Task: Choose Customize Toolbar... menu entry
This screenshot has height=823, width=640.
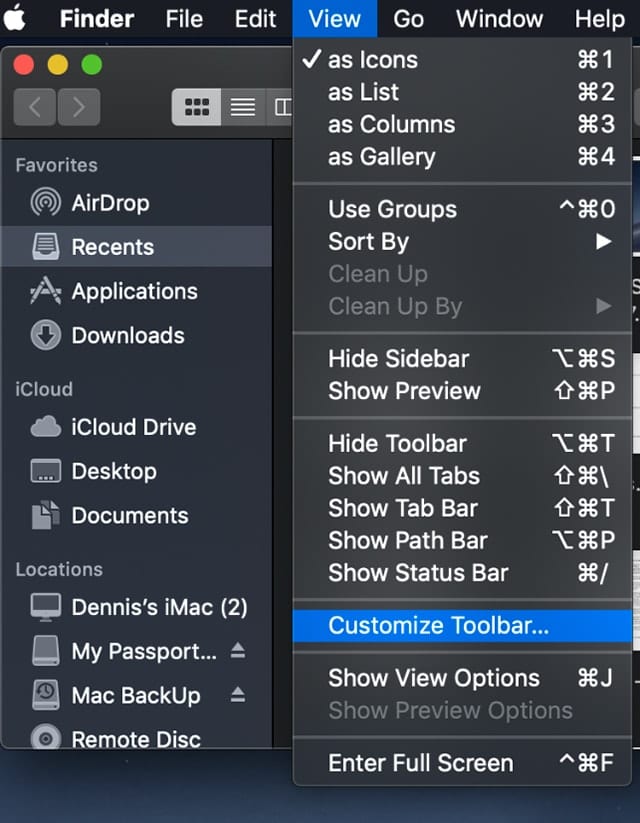Action: tap(438, 626)
